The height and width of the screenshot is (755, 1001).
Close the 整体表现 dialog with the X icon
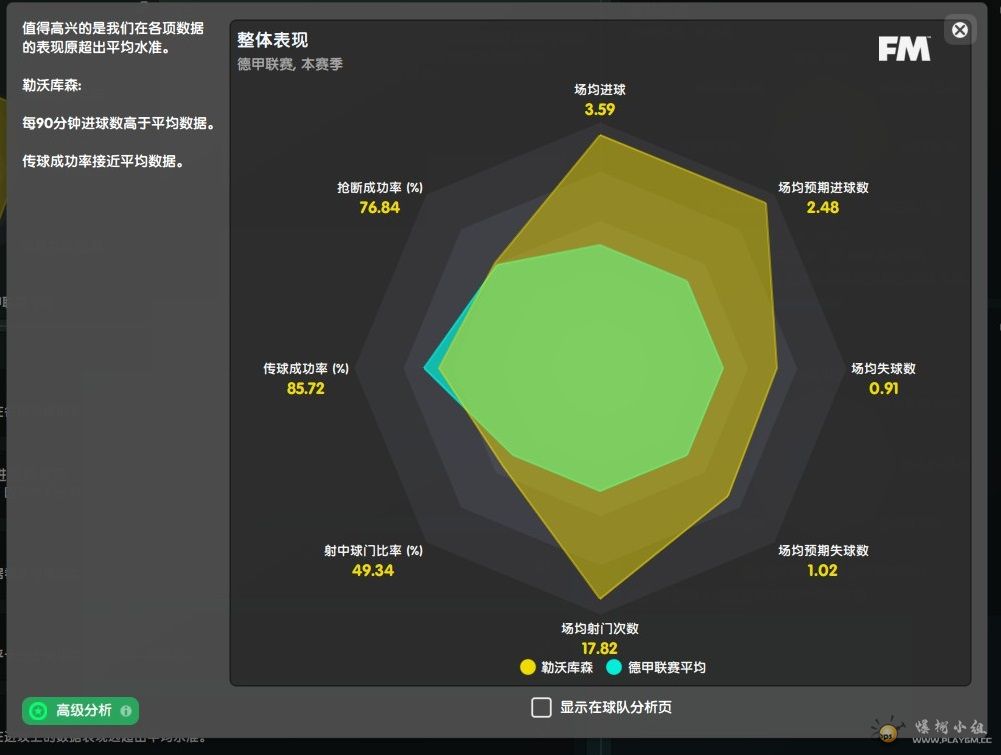pyautogui.click(x=959, y=30)
